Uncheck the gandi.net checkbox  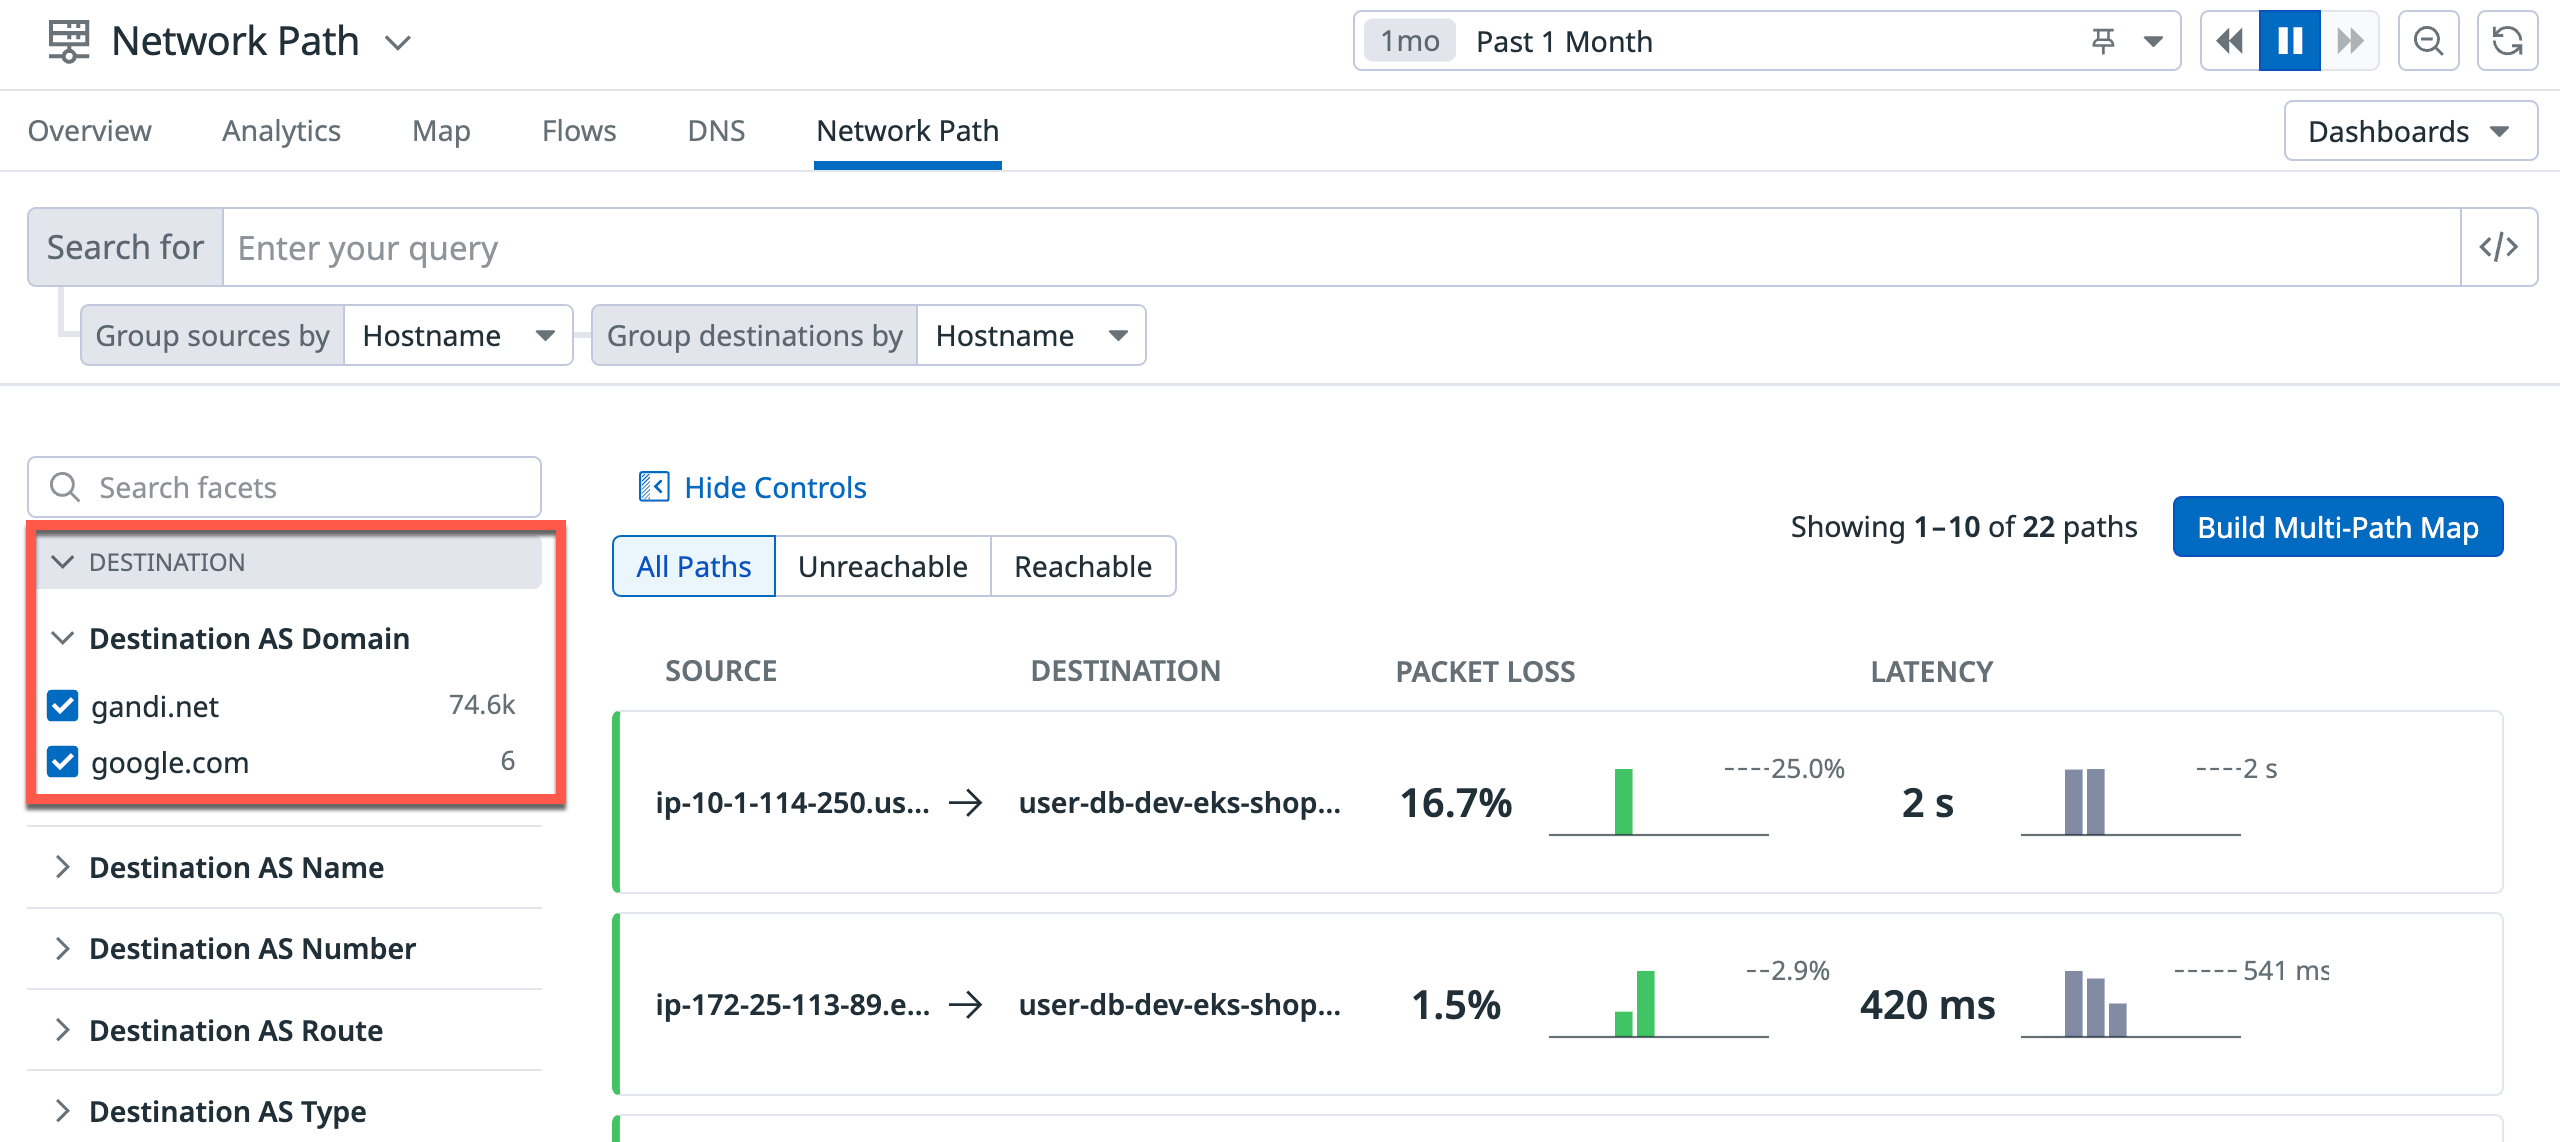click(x=63, y=706)
